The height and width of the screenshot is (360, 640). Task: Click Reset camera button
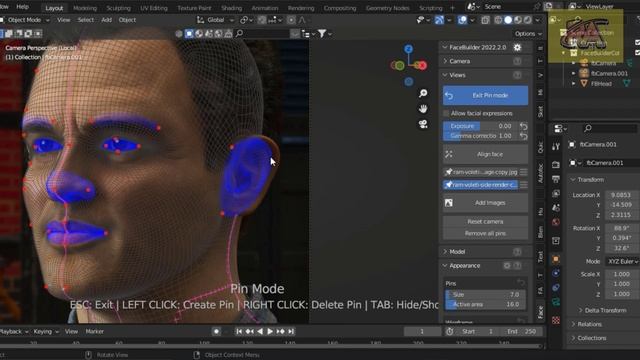[485, 222]
